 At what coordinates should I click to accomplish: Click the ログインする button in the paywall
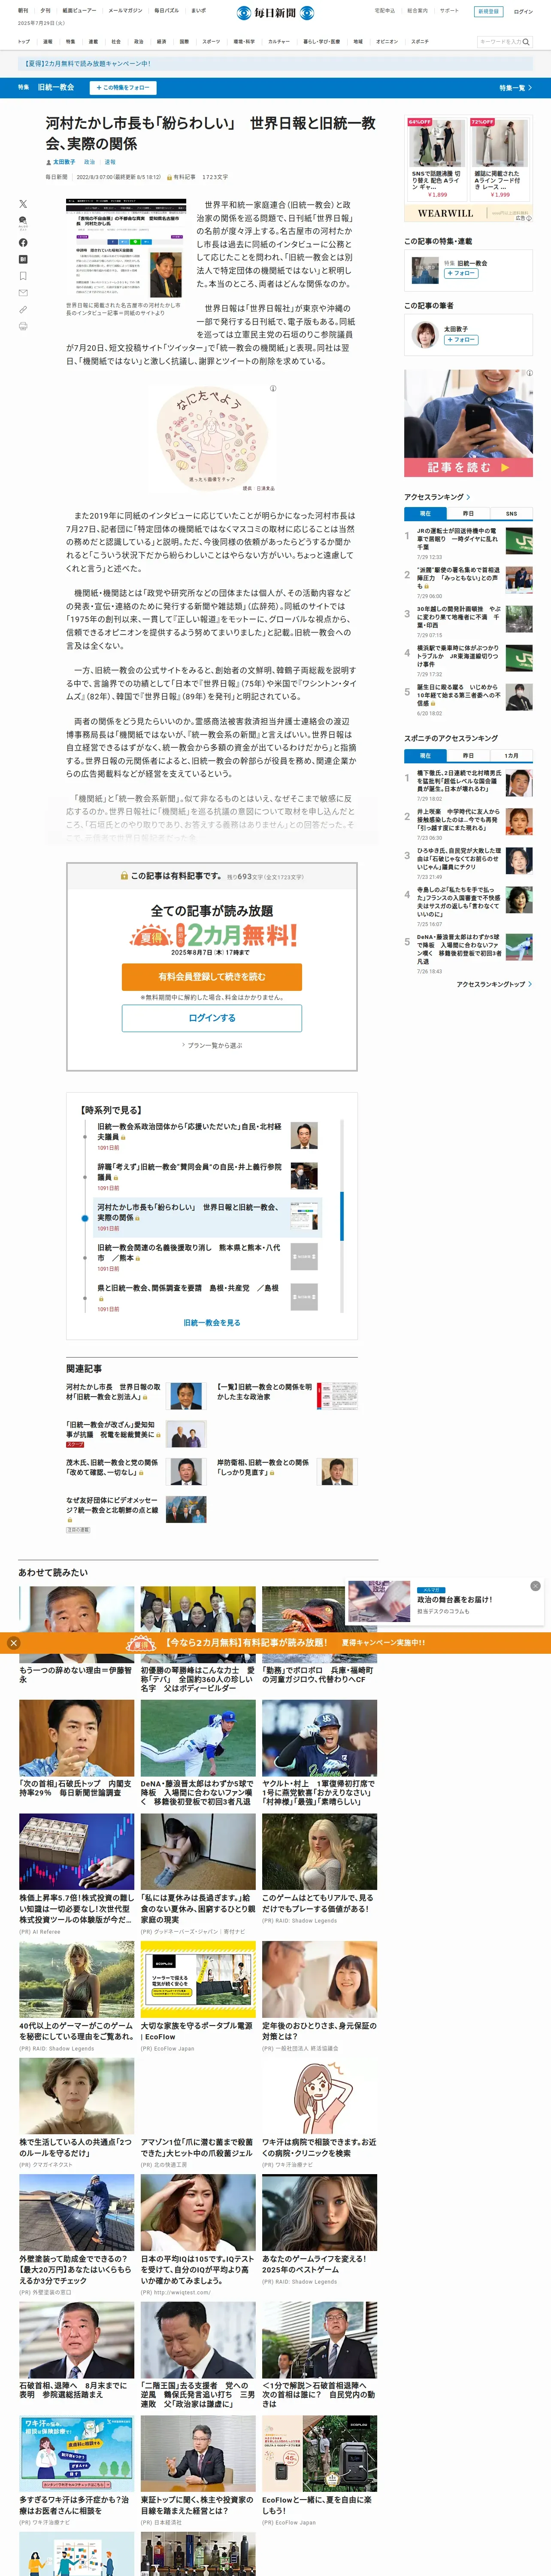pos(212,1018)
